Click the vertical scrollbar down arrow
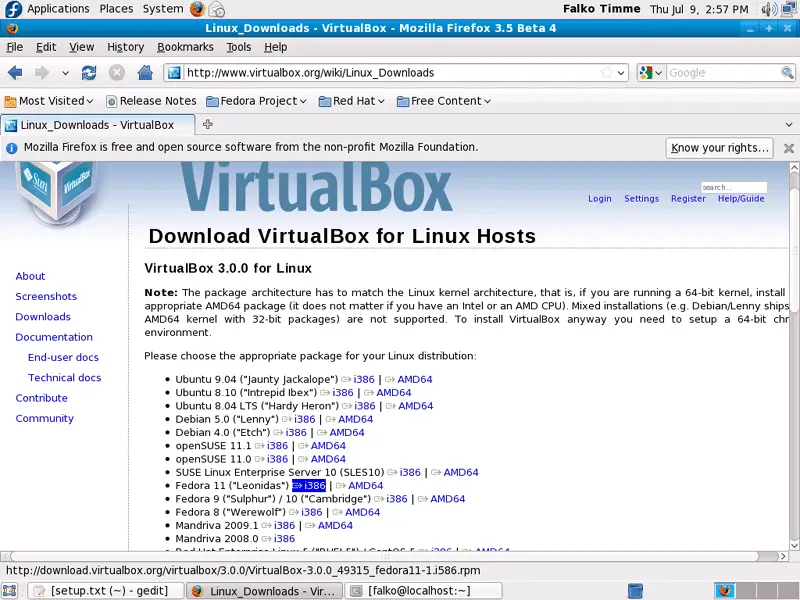The image size is (800, 600). pyautogui.click(x=794, y=545)
